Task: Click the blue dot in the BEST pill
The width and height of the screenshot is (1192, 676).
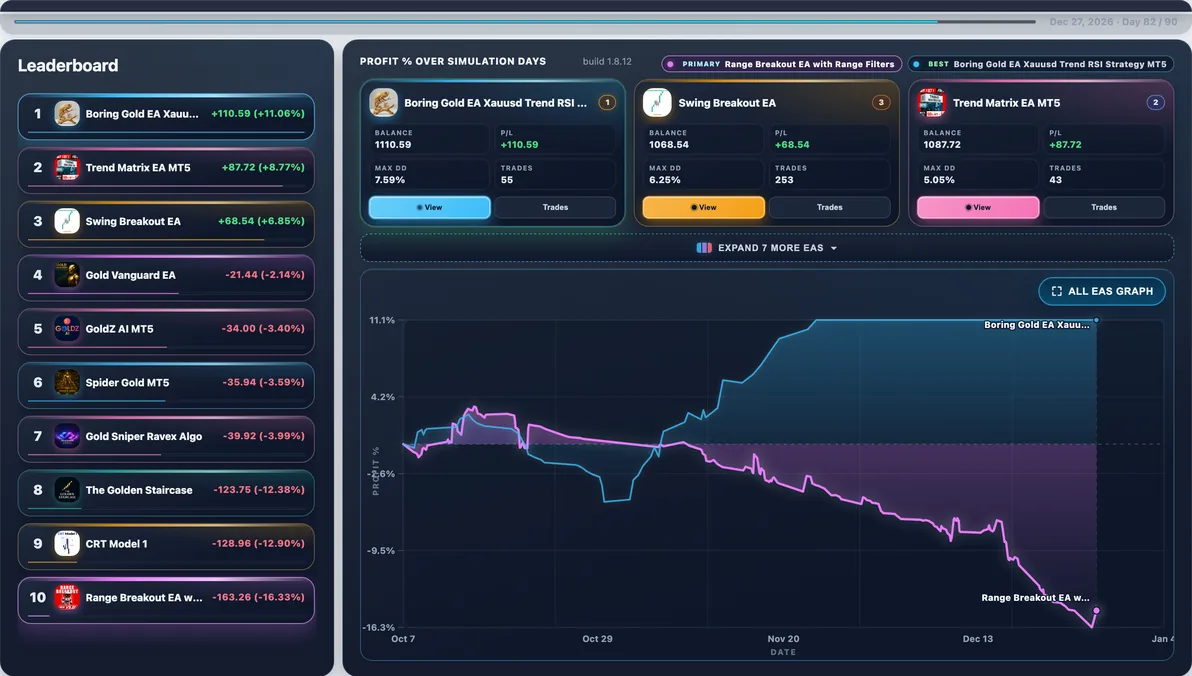Action: click(x=916, y=65)
